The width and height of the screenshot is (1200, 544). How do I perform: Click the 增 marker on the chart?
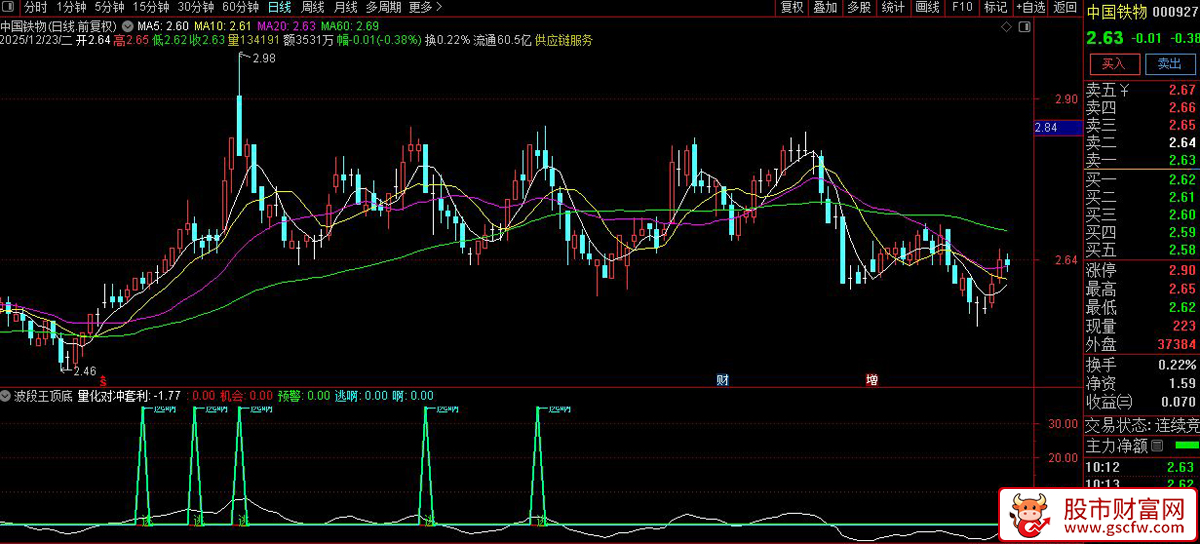(872, 380)
